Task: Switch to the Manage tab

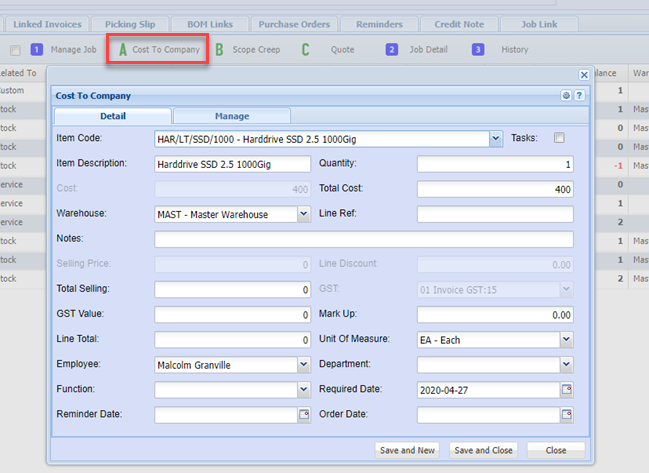Action: [232, 116]
